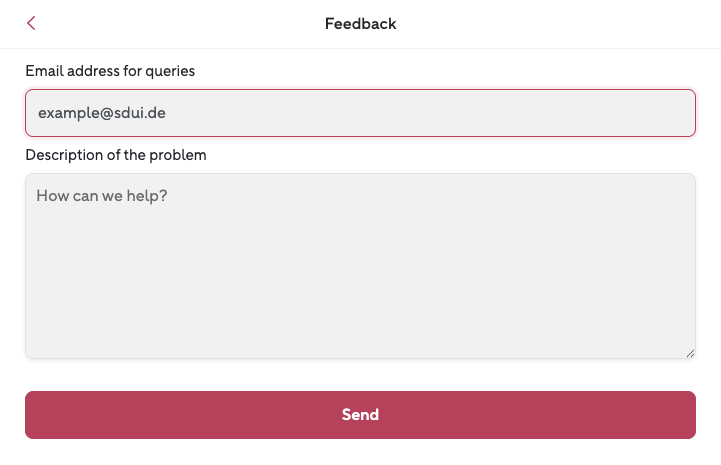Submit feedback with the red Send button
This screenshot has height=465, width=721.
(x=360, y=415)
